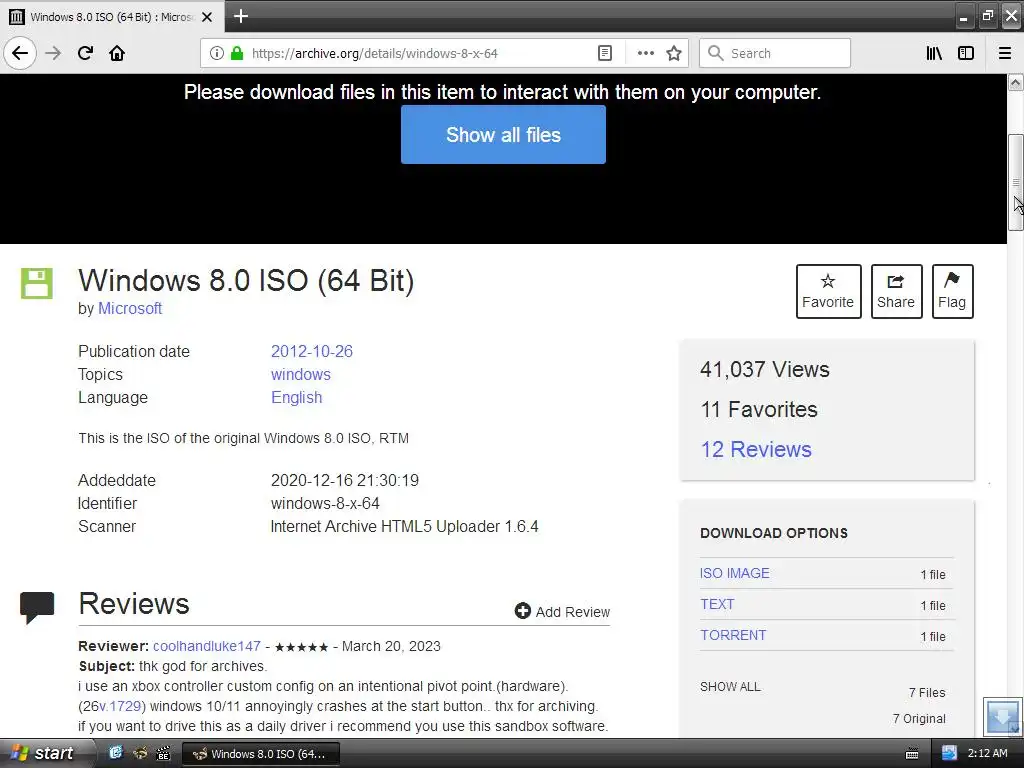Screen dimensions: 1024x768
Task: Click the '7 Original' text
Action: click(919, 718)
